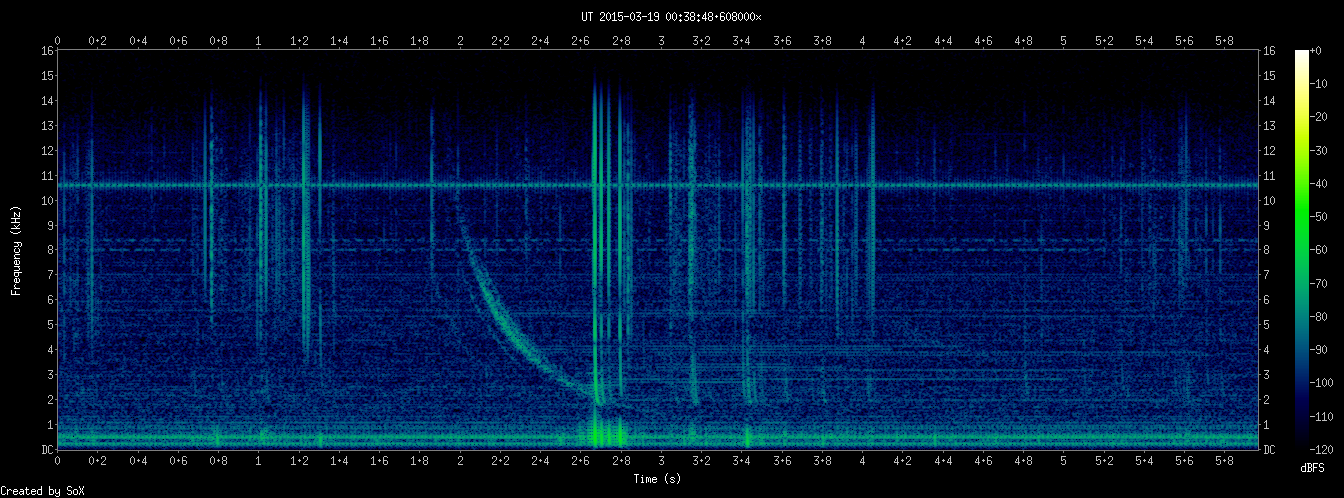Click "DC" on the left frequency axis
The image size is (1344, 498).
(x=47, y=450)
